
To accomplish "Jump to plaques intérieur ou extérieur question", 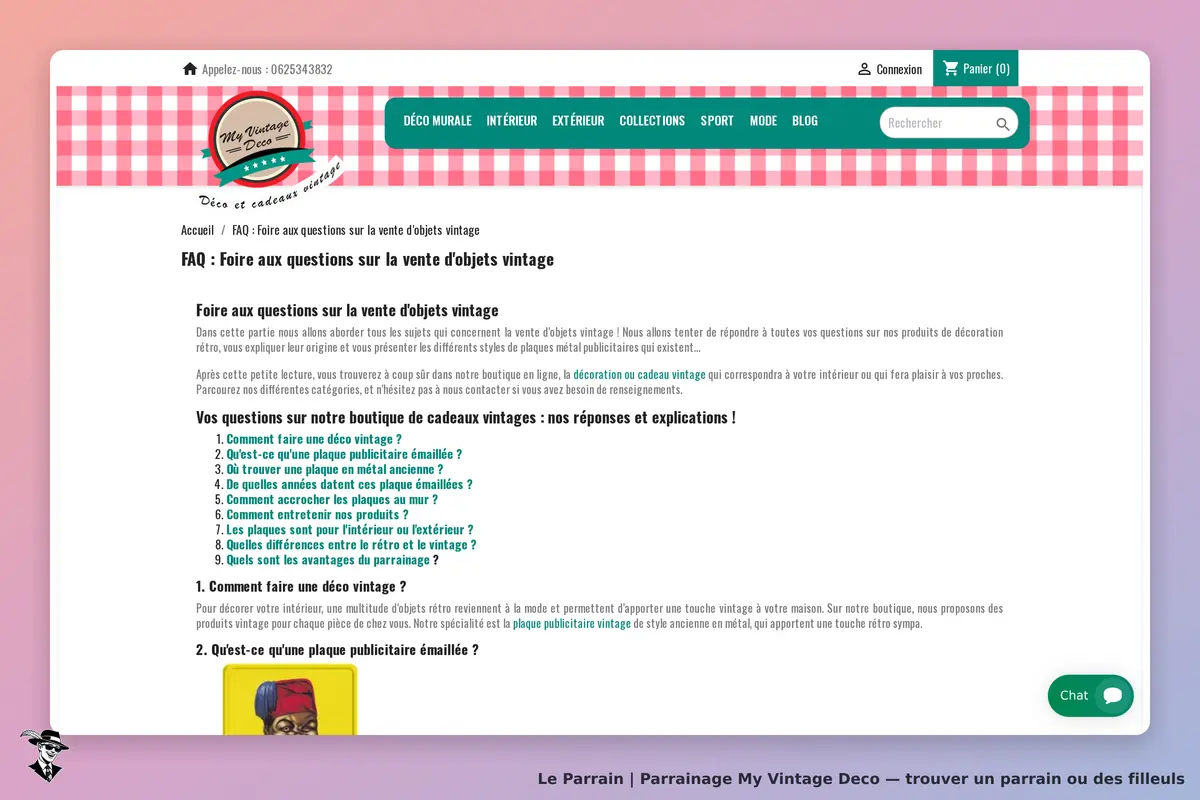I will [350, 530].
